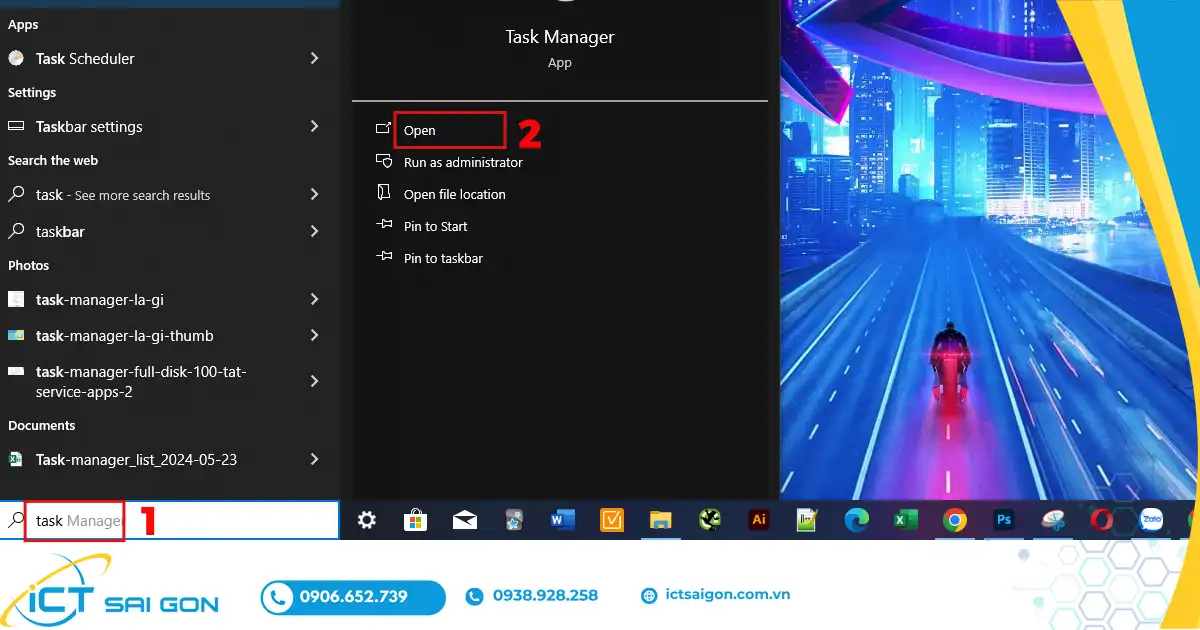The image size is (1200, 630).
Task: Expand task-manager-la-gi-thumb photo arrow
Action: click(314, 335)
